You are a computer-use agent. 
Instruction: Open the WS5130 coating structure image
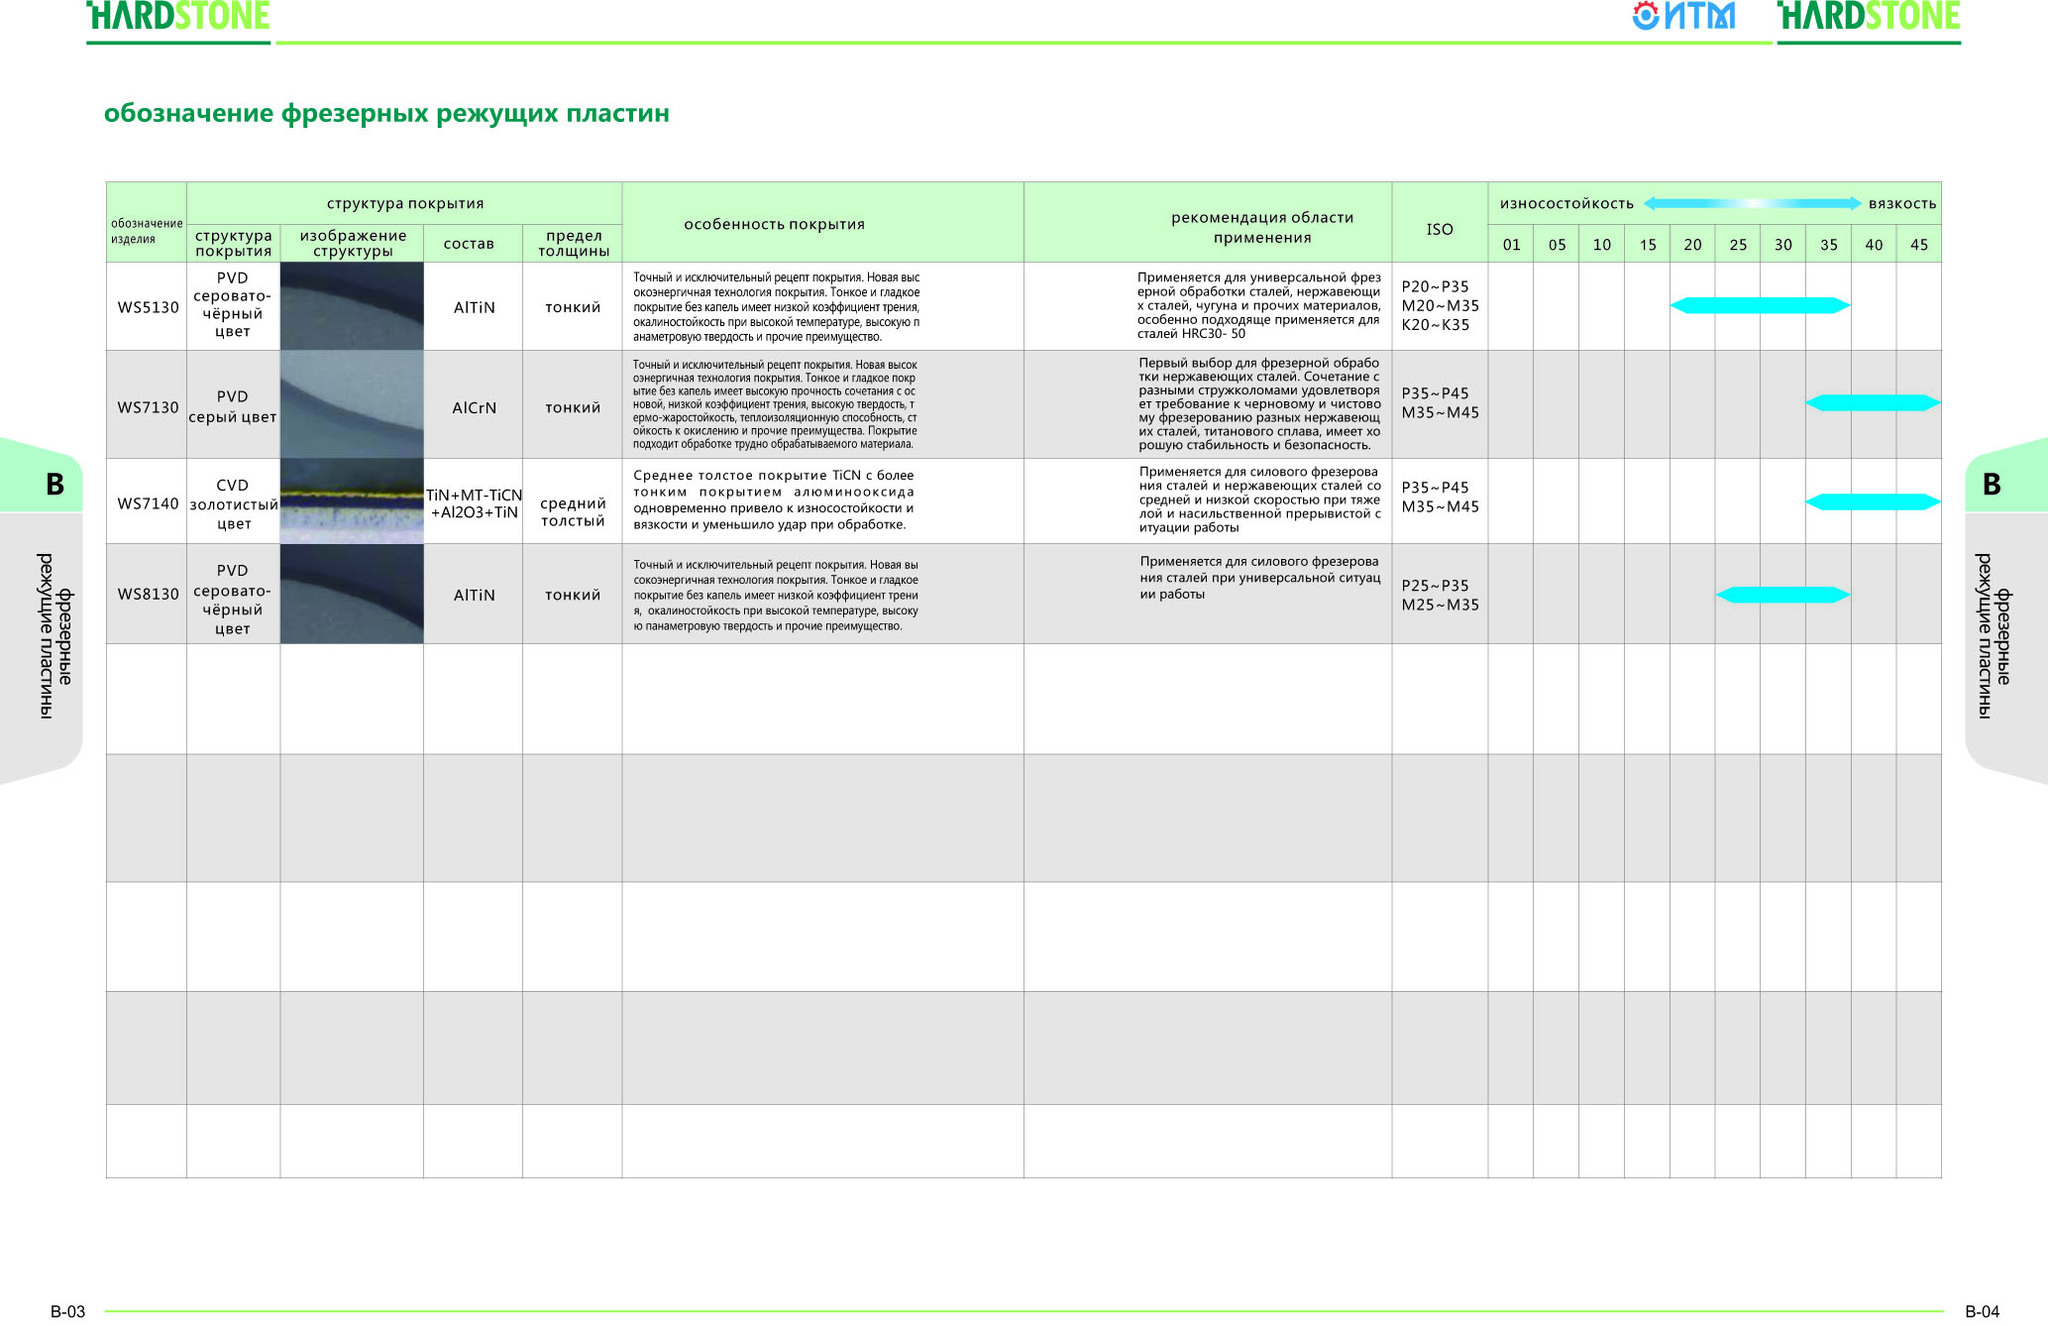click(352, 306)
